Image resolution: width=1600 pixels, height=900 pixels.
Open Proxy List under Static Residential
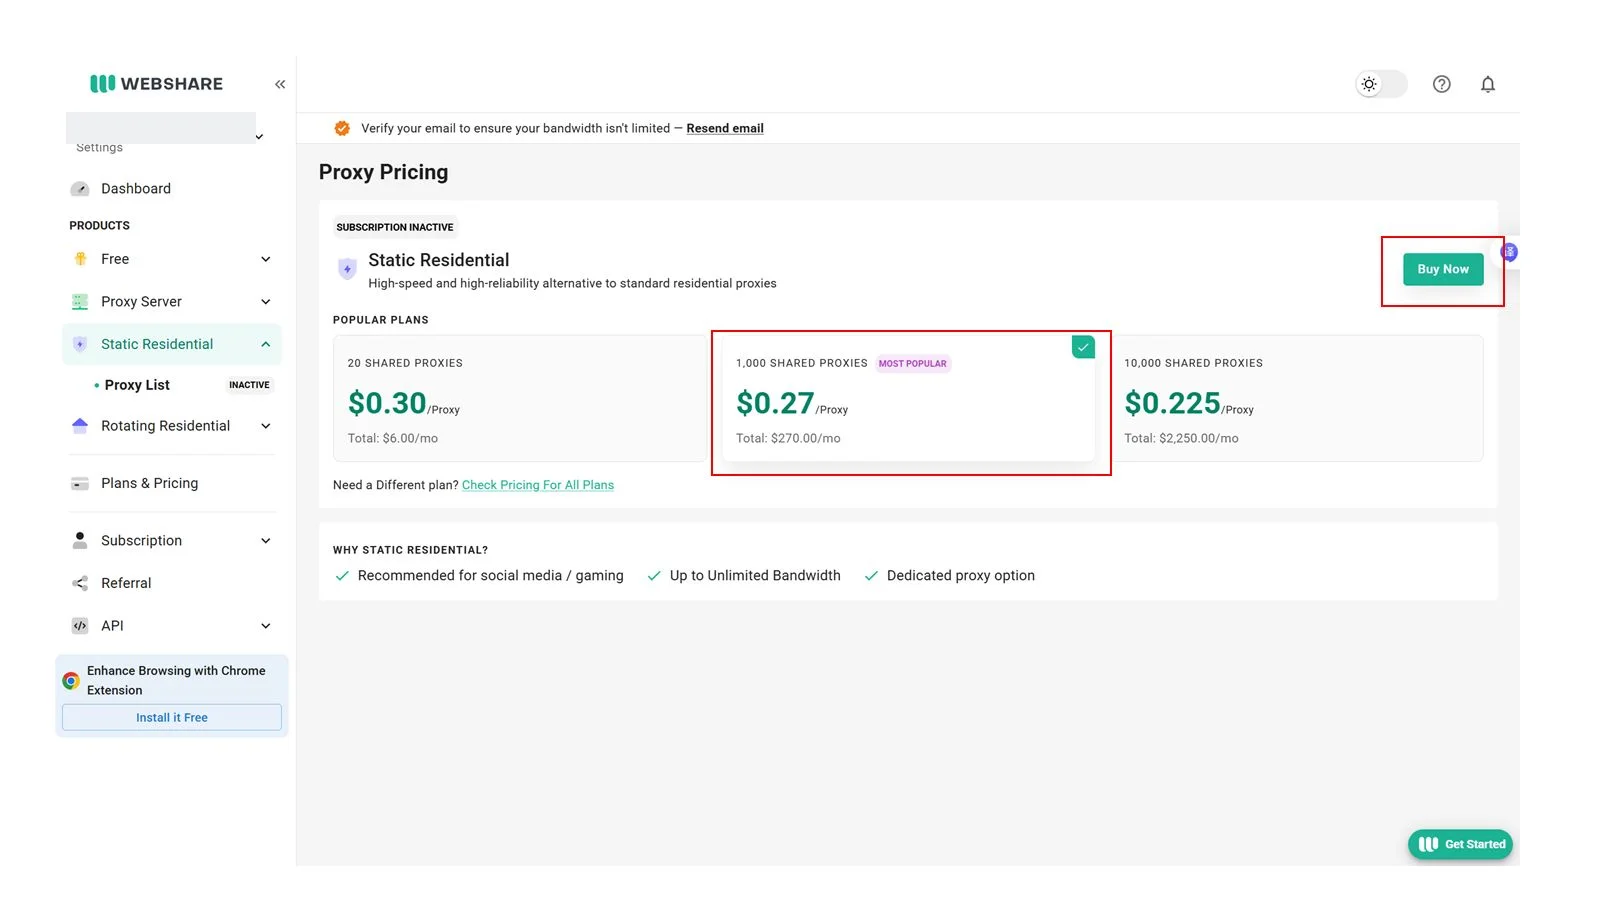[137, 385]
